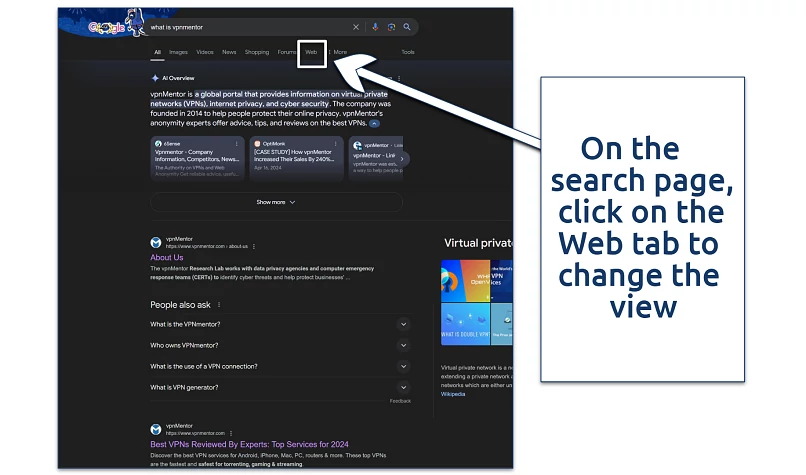This screenshot has width=806, height=475.
Task: Open 'Best VPNs Reviewed By Experts' result
Action: coord(249,444)
